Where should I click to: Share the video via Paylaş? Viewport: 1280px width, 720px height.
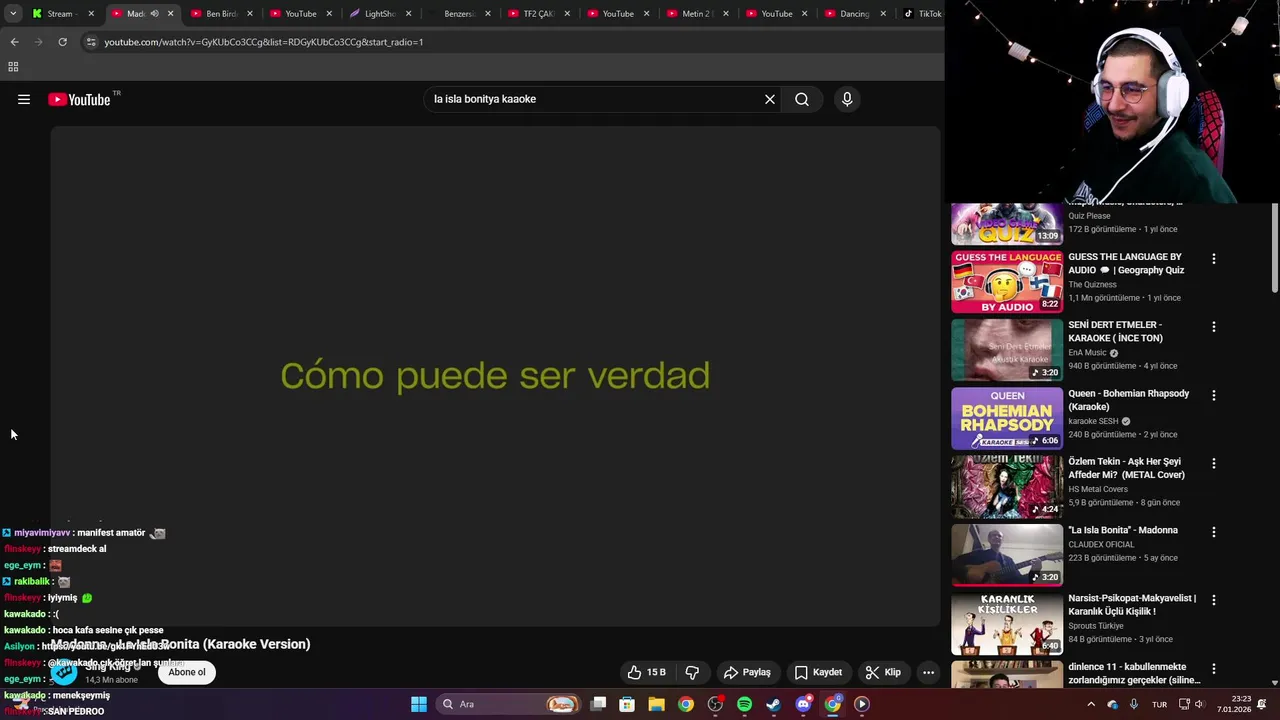pos(747,672)
